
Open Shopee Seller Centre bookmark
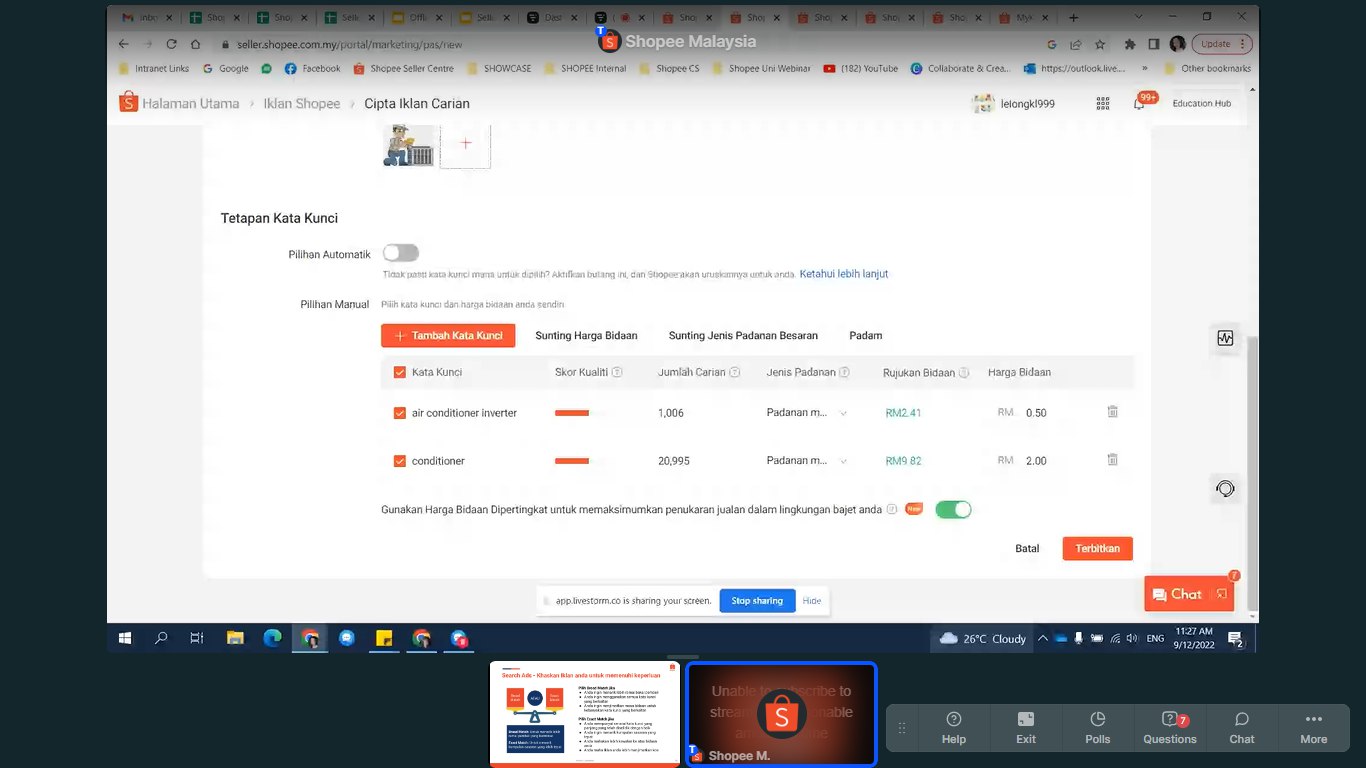pos(403,68)
